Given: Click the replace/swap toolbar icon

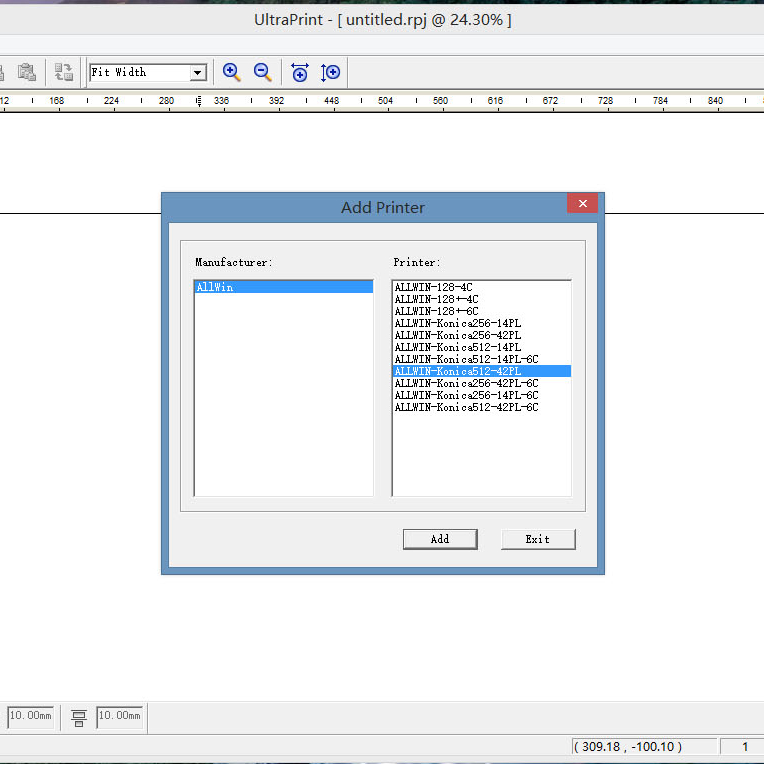Looking at the screenshot, I should pos(64,72).
